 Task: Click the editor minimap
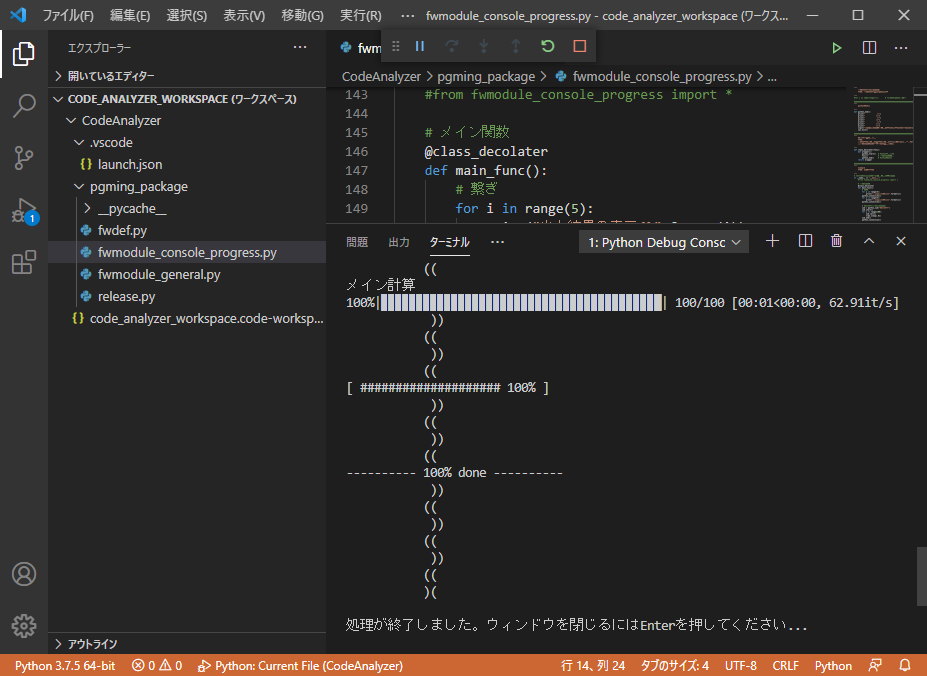[x=883, y=155]
